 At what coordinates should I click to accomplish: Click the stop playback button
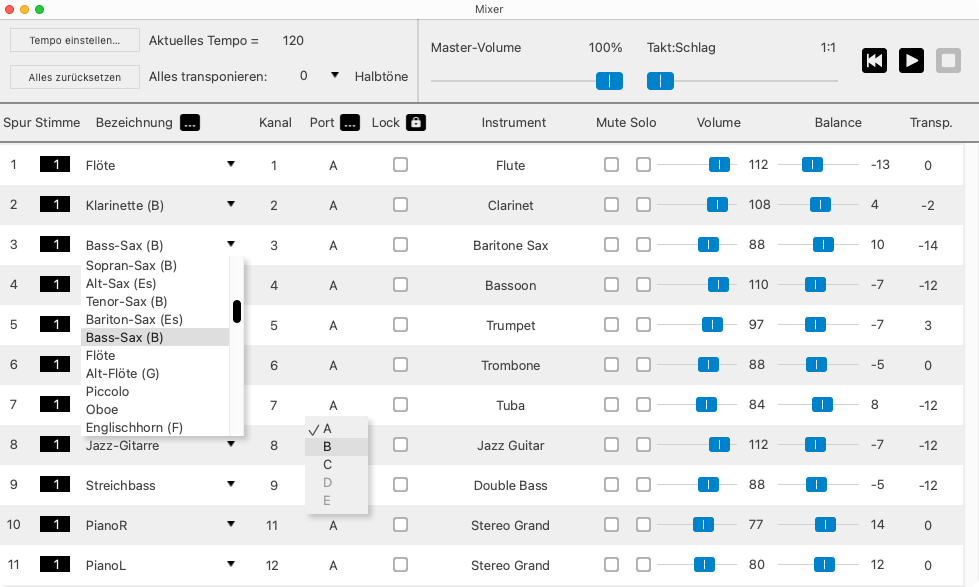pos(948,61)
